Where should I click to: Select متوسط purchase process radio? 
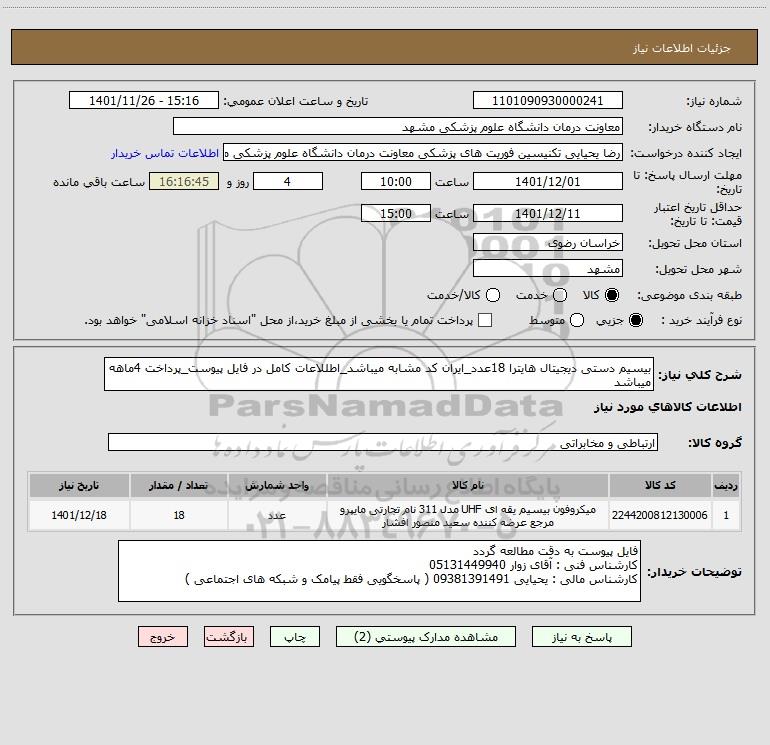577,320
